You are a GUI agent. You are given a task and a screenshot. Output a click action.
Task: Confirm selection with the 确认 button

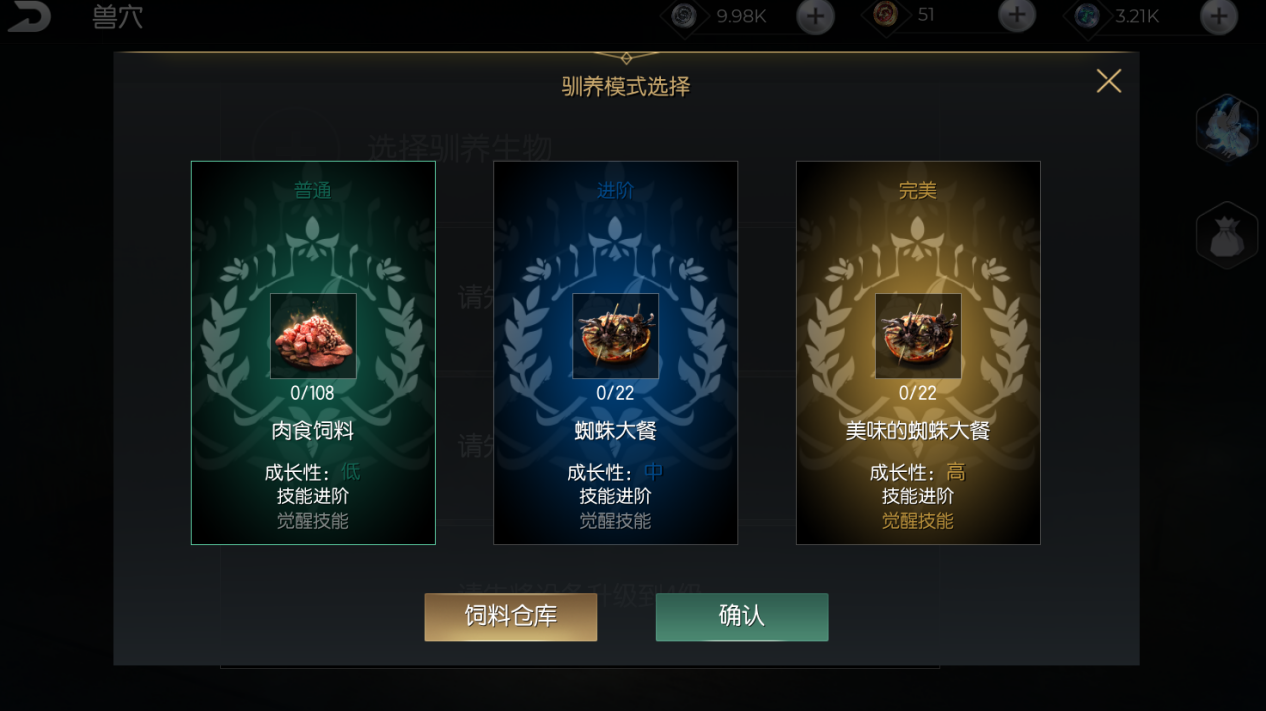click(742, 617)
